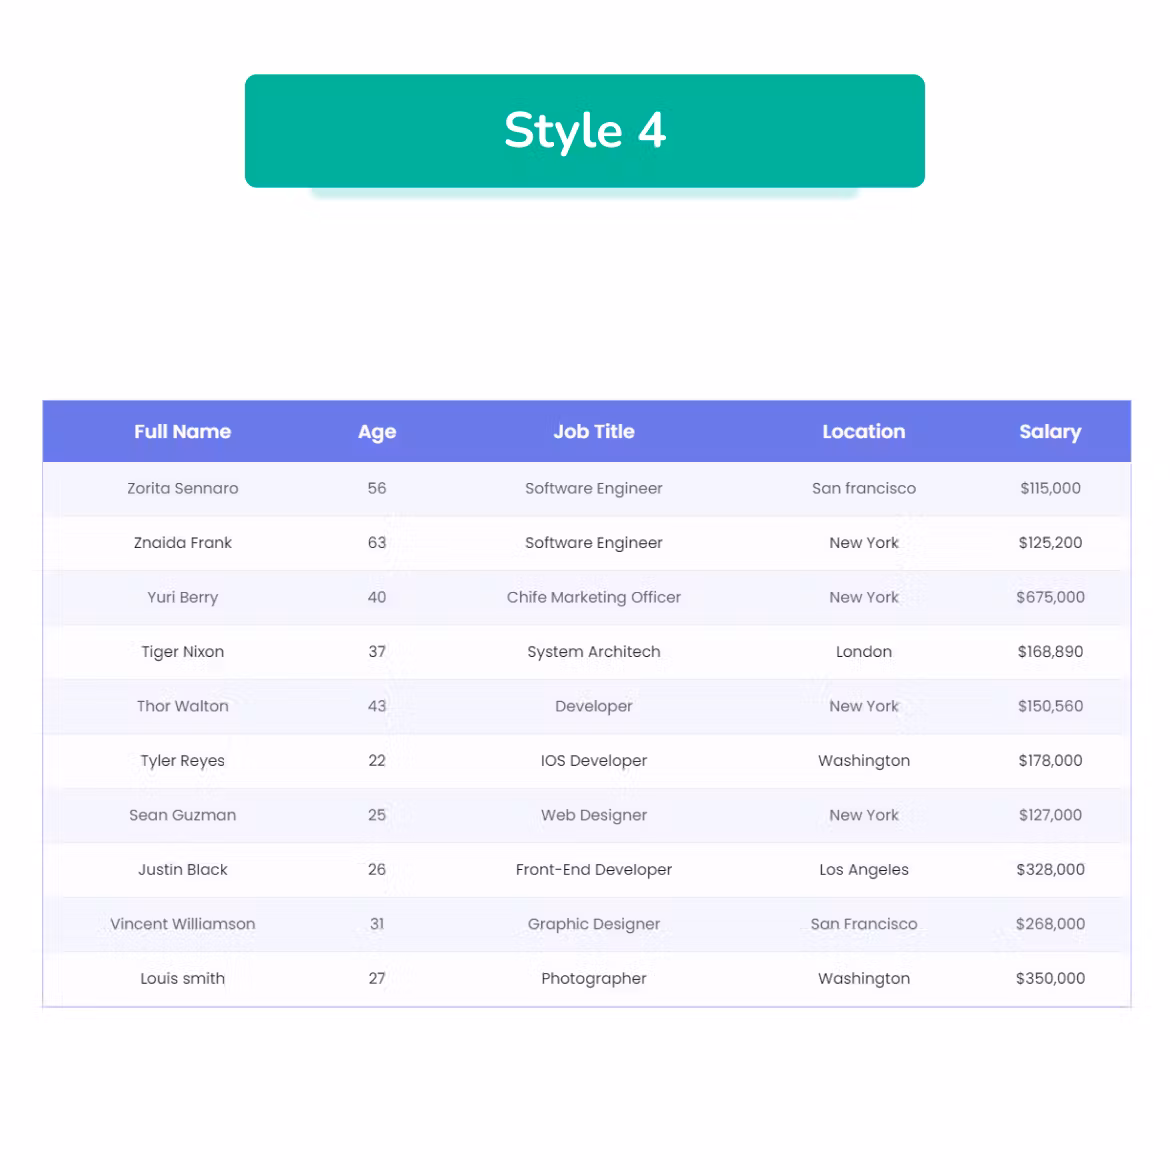Click the name Vincent Williamson
Image resolution: width=1170 pixels, height=1170 pixels.
pos(182,924)
